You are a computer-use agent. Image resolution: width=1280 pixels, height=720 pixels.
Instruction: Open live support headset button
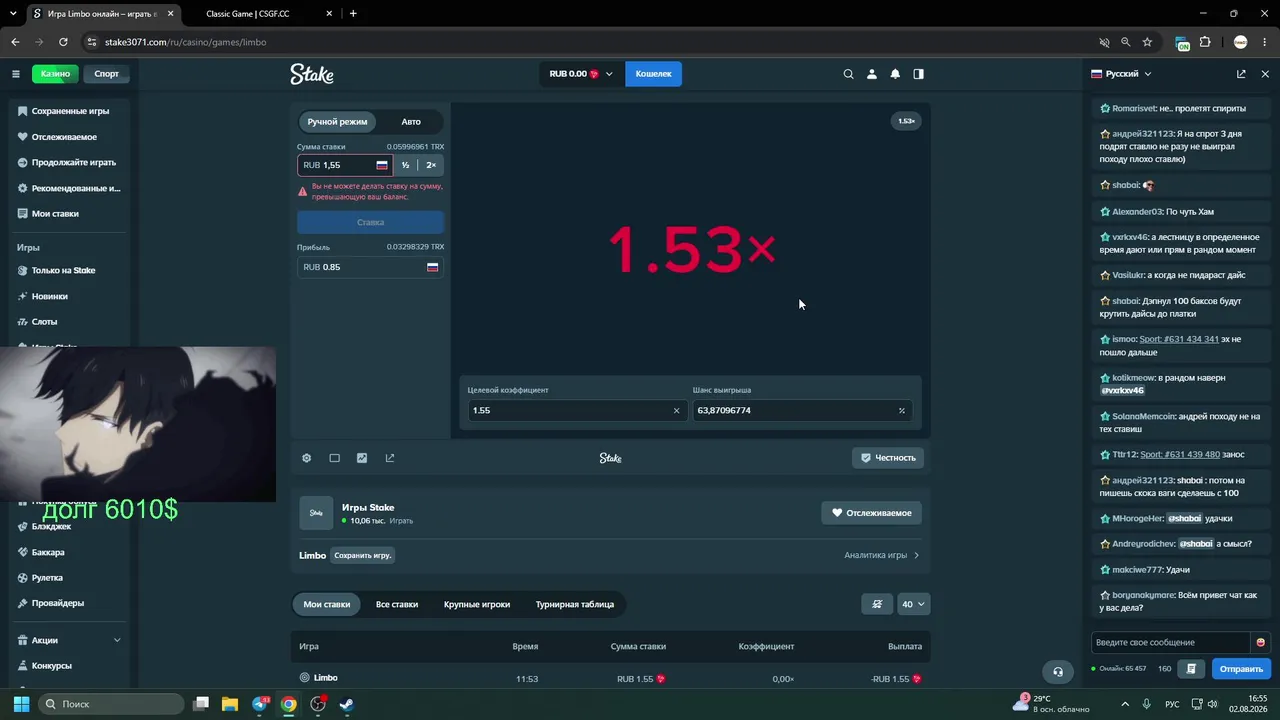[x=1057, y=671]
